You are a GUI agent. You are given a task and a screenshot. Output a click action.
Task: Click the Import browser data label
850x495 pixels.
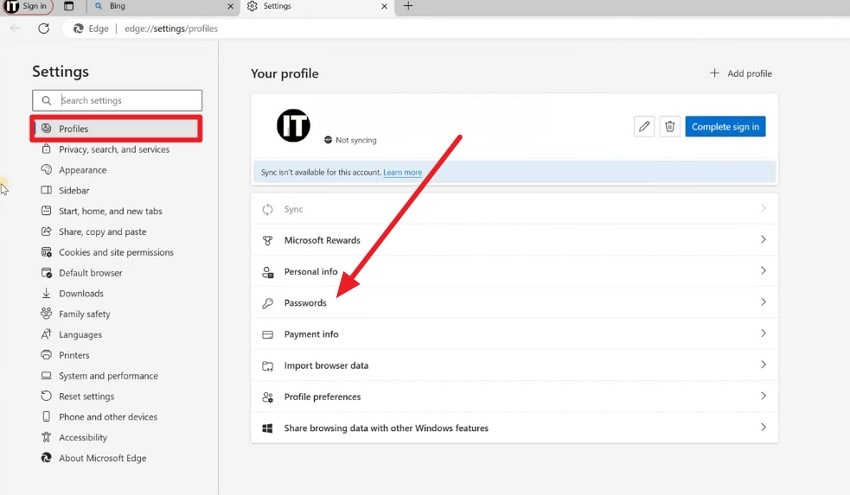pyautogui.click(x=326, y=365)
